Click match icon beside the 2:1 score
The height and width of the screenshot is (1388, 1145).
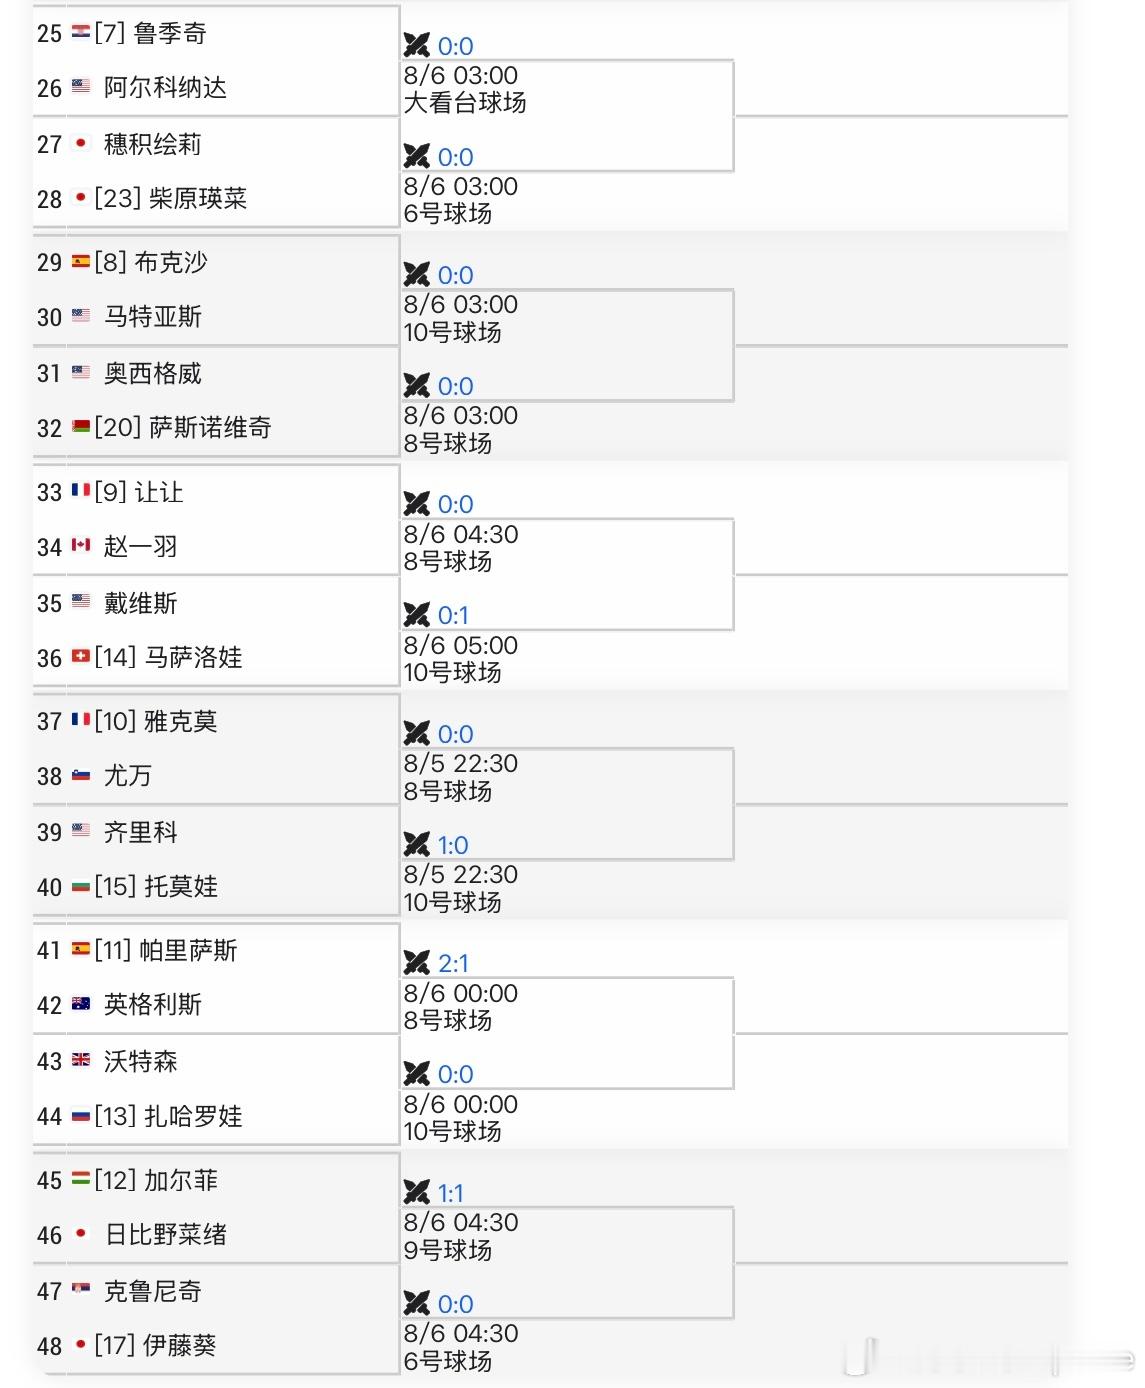pyautogui.click(x=417, y=962)
